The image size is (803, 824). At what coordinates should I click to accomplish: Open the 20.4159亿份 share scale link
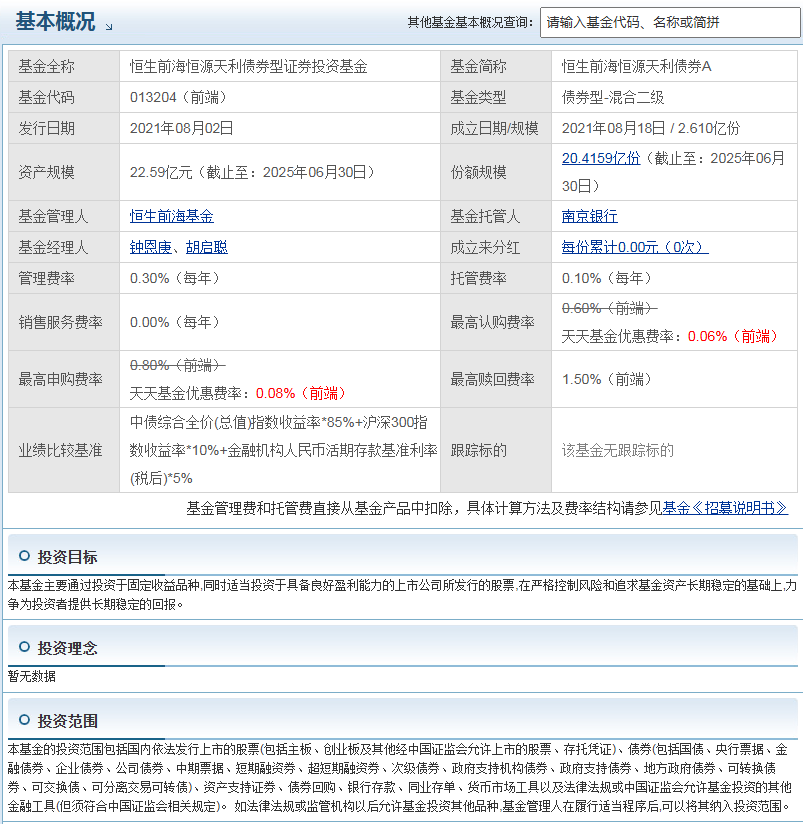pos(601,158)
